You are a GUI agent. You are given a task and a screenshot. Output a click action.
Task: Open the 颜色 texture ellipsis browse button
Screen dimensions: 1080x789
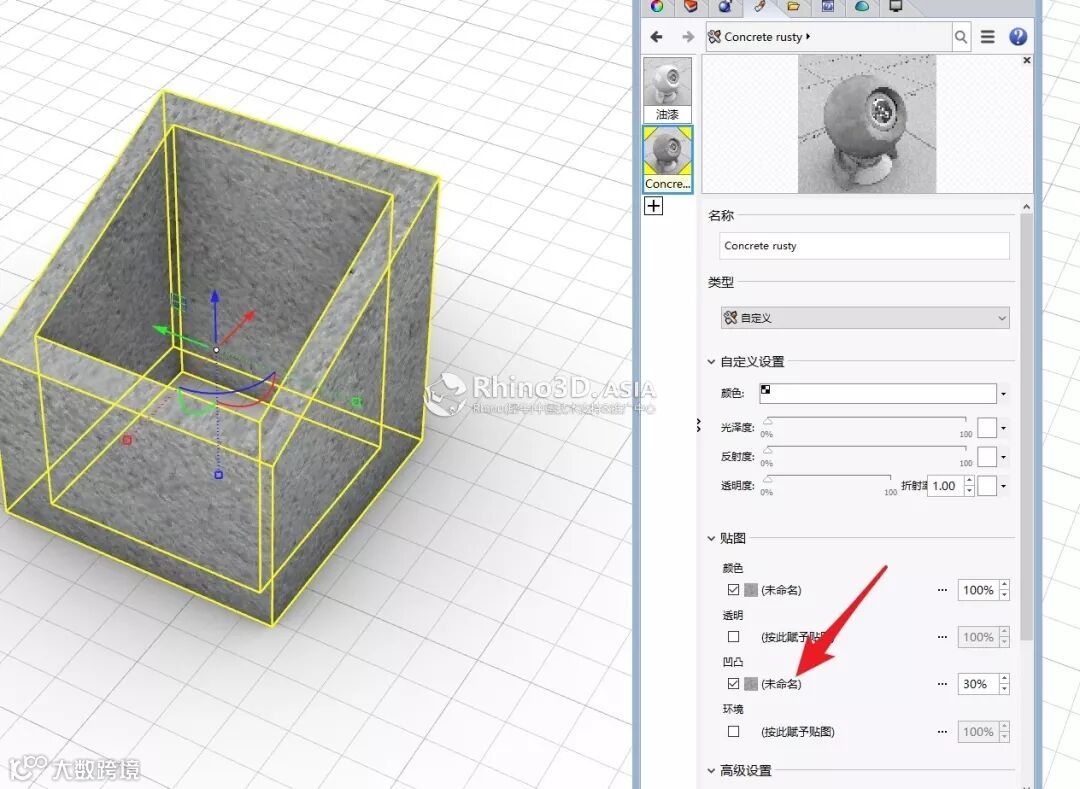[942, 590]
